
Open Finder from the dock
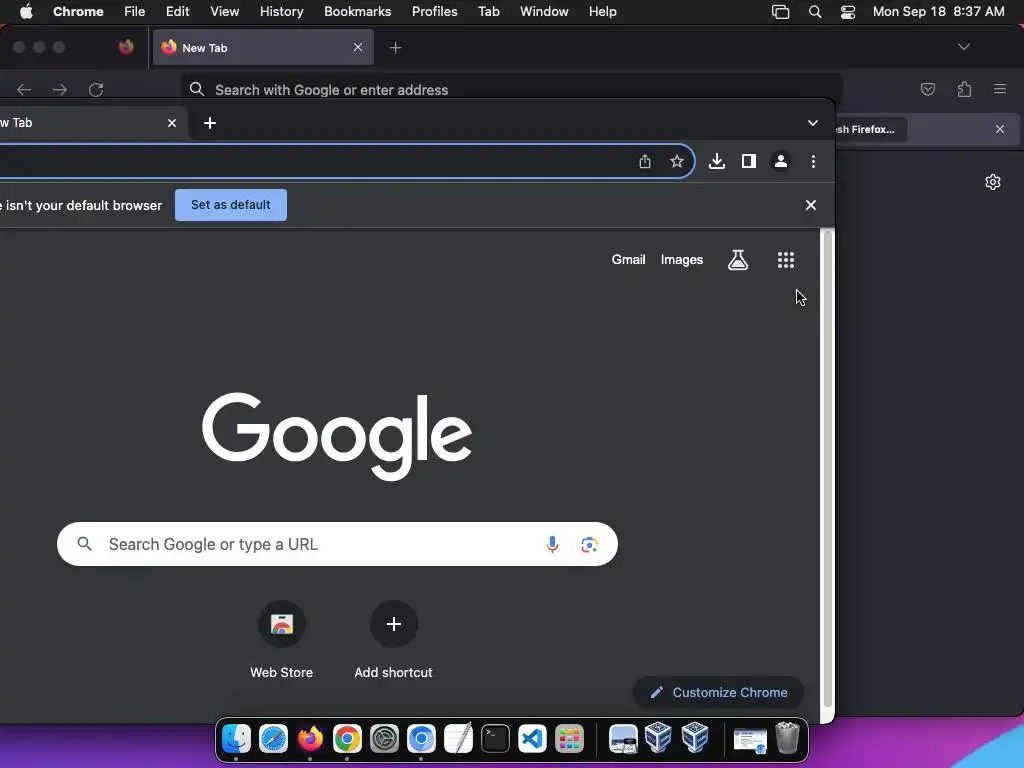tap(236, 739)
